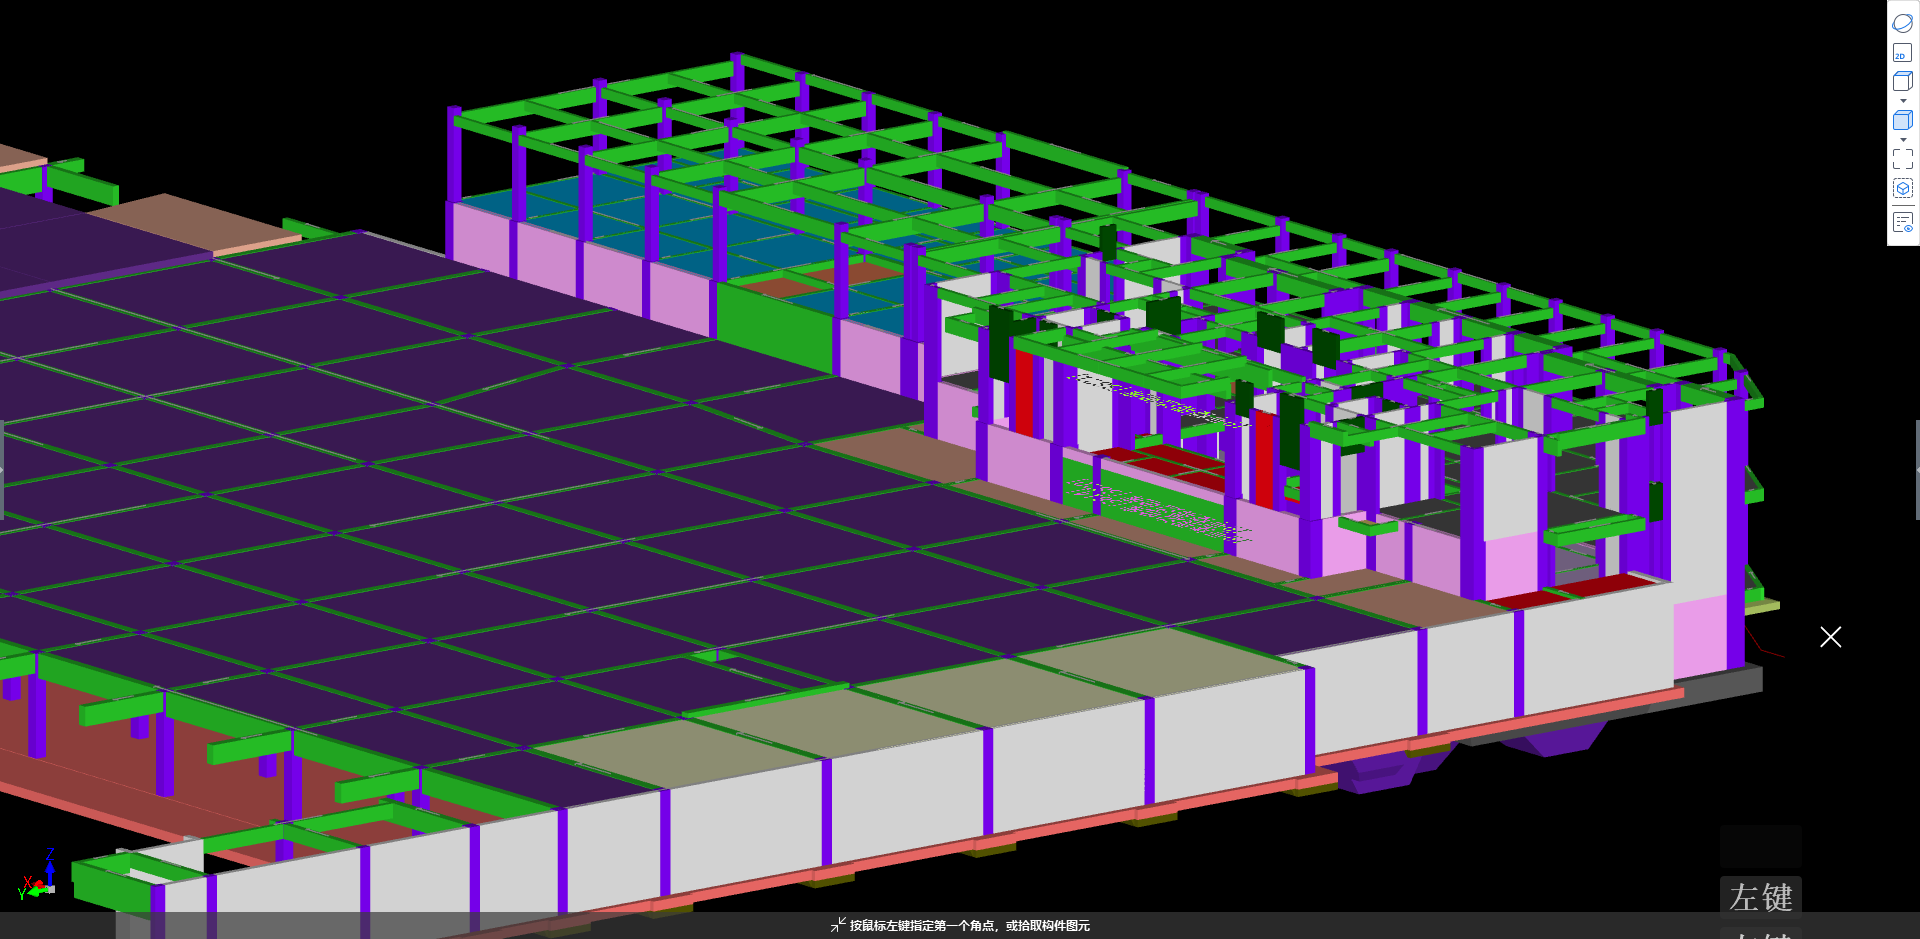Select the leftmost tall red door element

pos(1024,392)
